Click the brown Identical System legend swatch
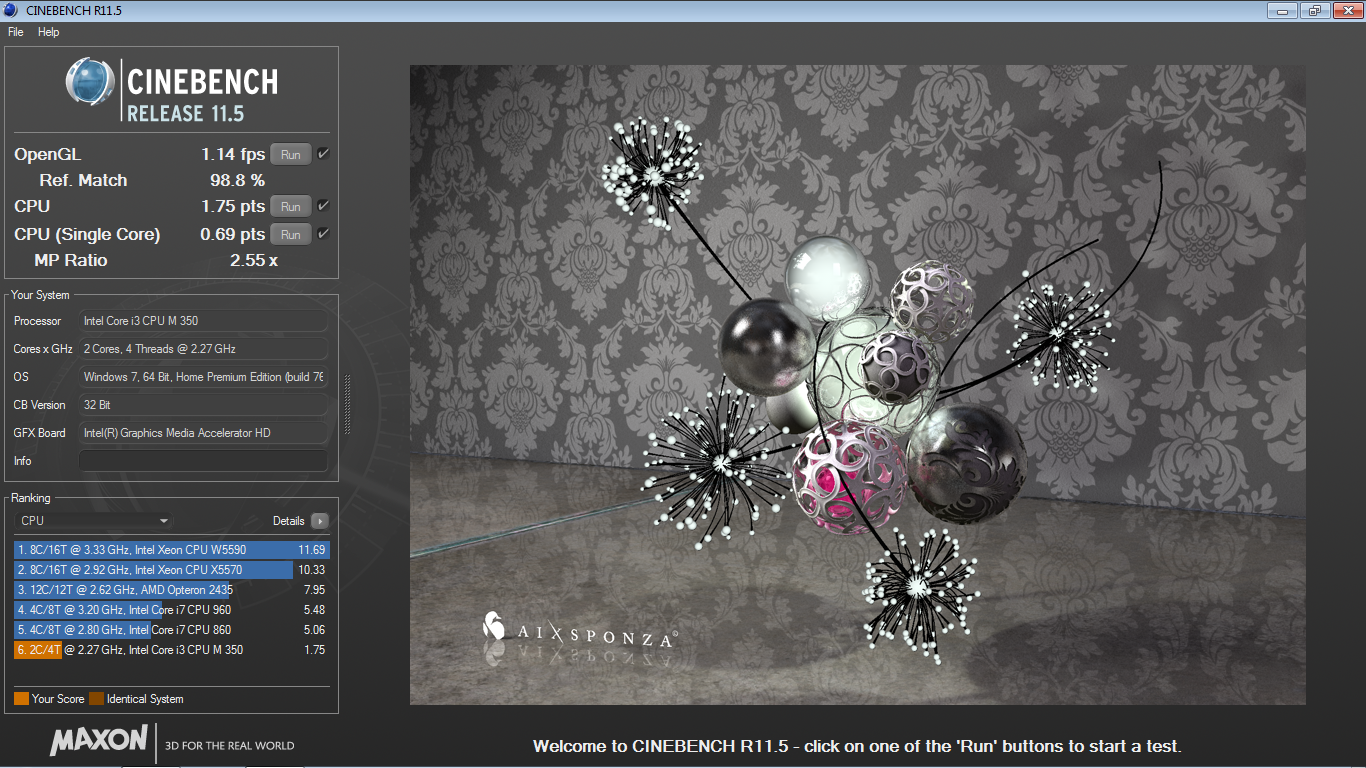 [96, 699]
